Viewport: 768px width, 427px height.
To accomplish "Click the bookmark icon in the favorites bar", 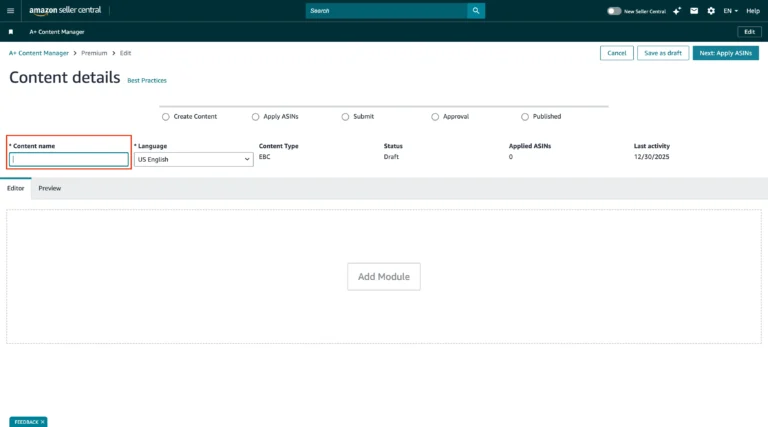I will pyautogui.click(x=11, y=32).
